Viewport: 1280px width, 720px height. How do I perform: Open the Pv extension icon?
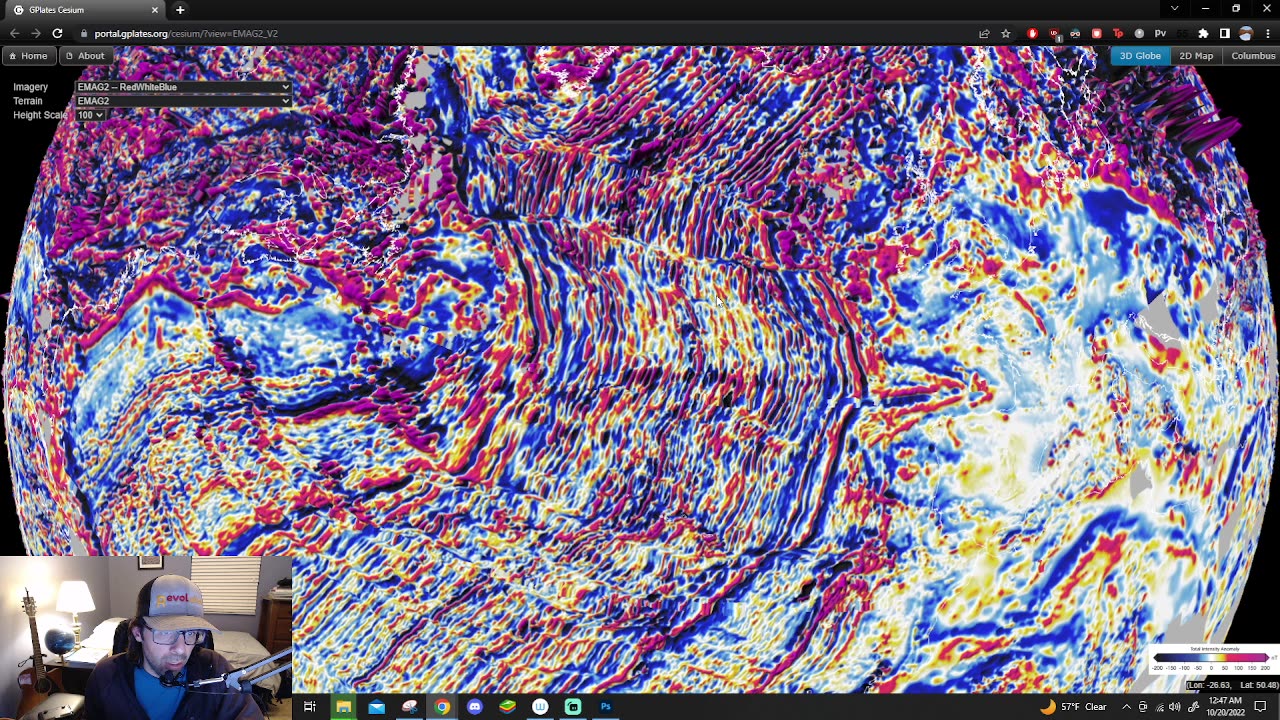(x=1160, y=34)
